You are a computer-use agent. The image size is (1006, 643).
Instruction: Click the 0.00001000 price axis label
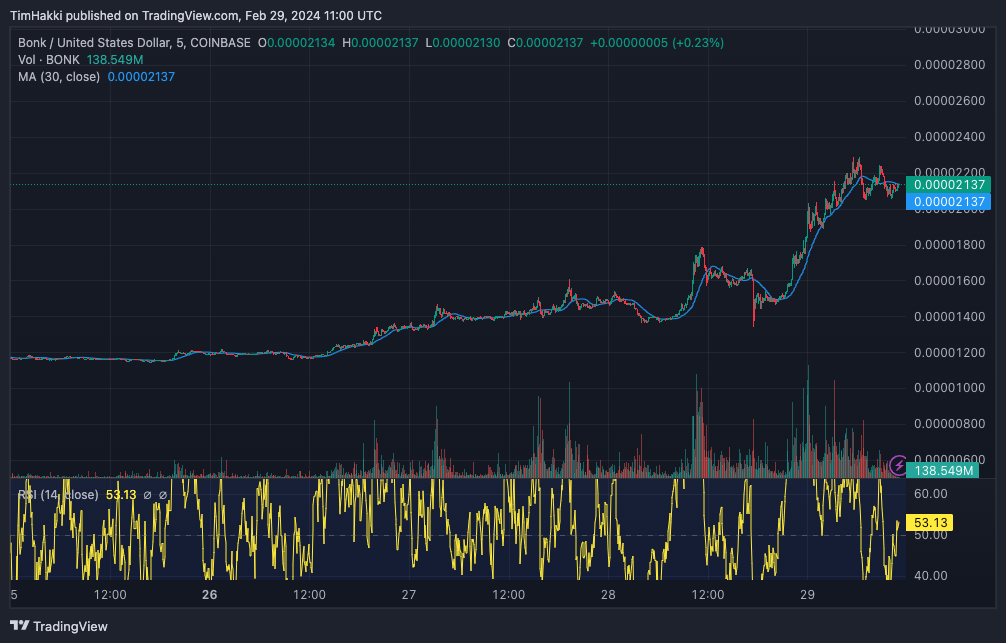tap(950, 388)
